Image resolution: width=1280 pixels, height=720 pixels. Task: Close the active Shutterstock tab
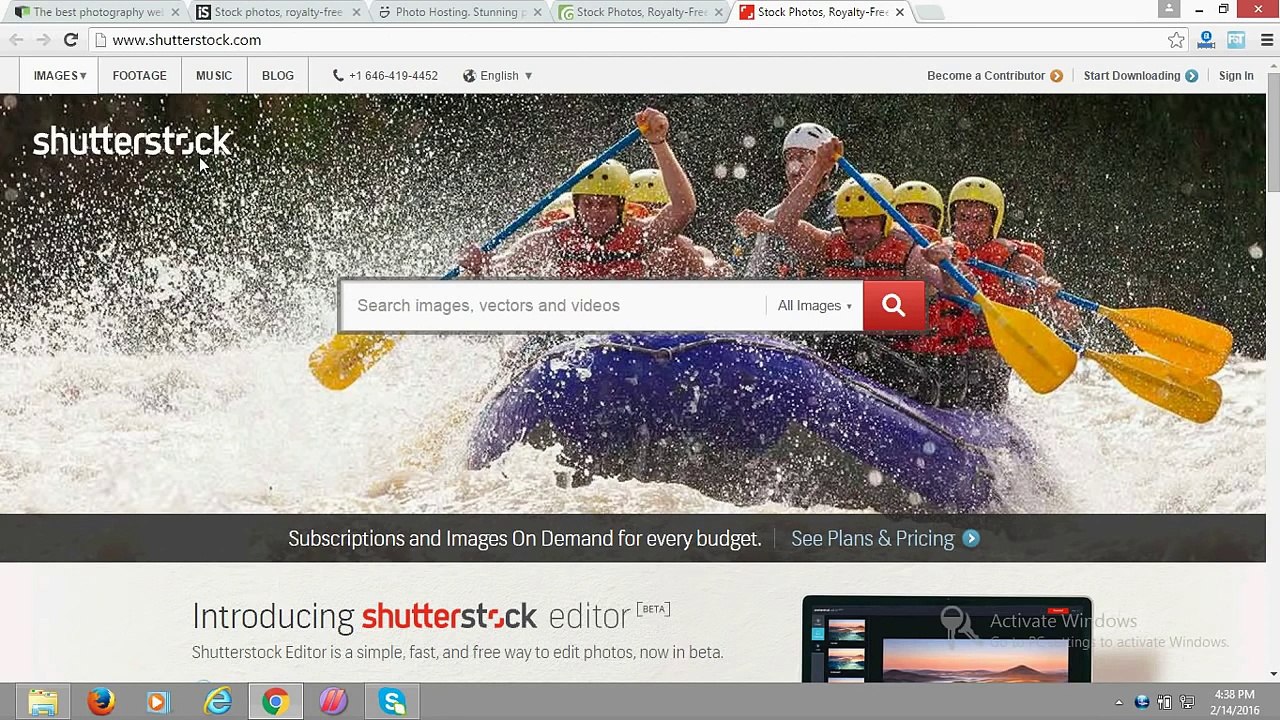click(899, 12)
